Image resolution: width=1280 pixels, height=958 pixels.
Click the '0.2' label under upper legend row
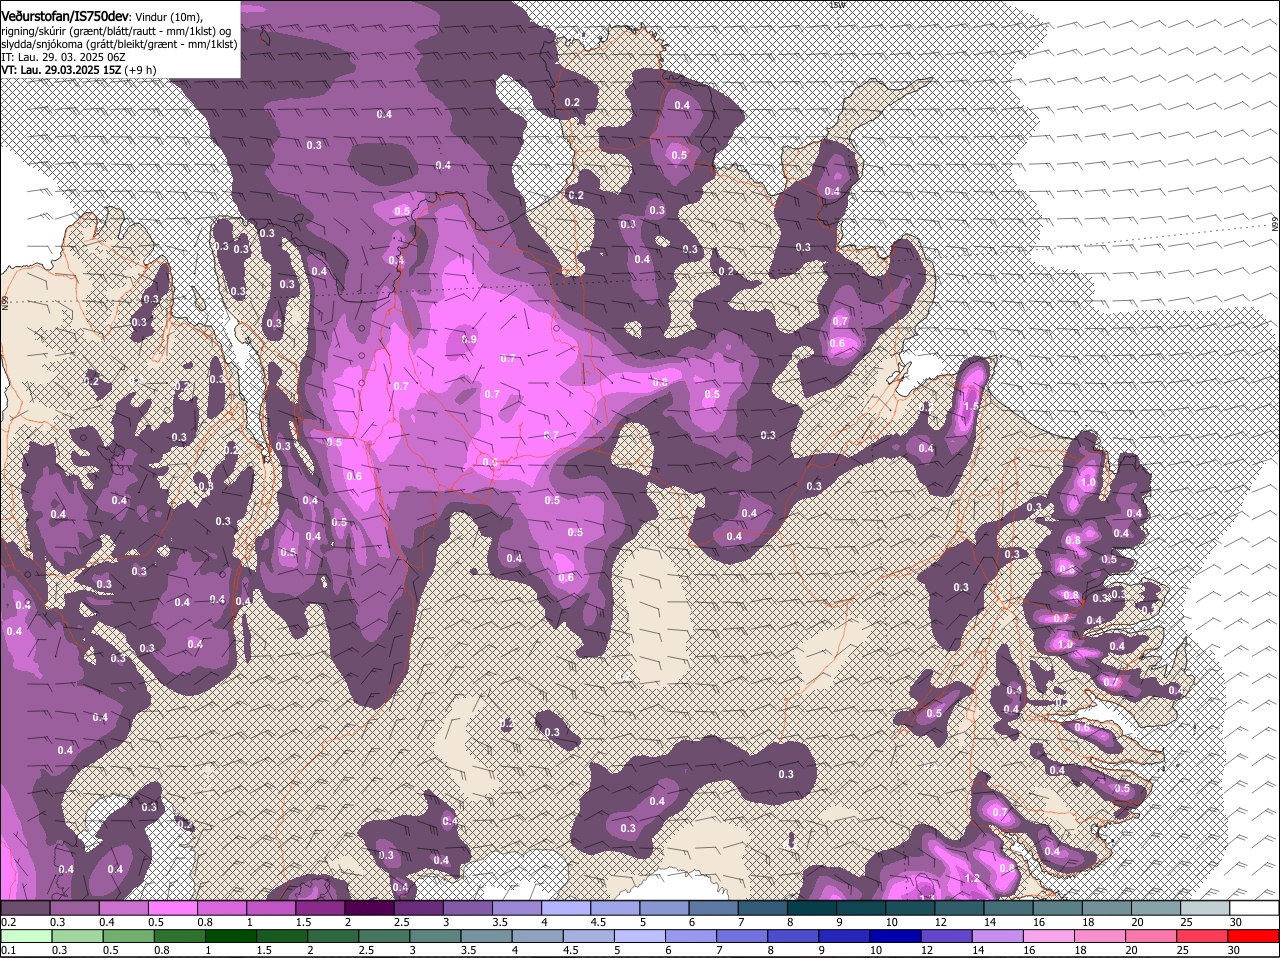pyautogui.click(x=8, y=921)
